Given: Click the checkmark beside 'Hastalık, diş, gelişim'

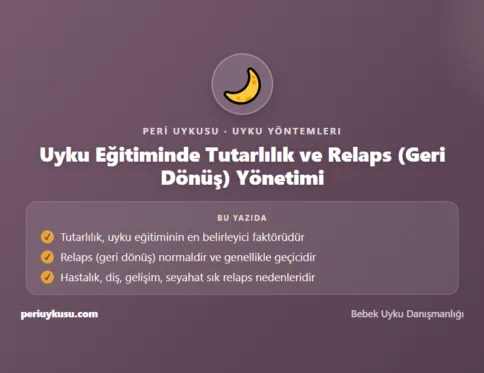Looking at the screenshot, I should point(47,277).
